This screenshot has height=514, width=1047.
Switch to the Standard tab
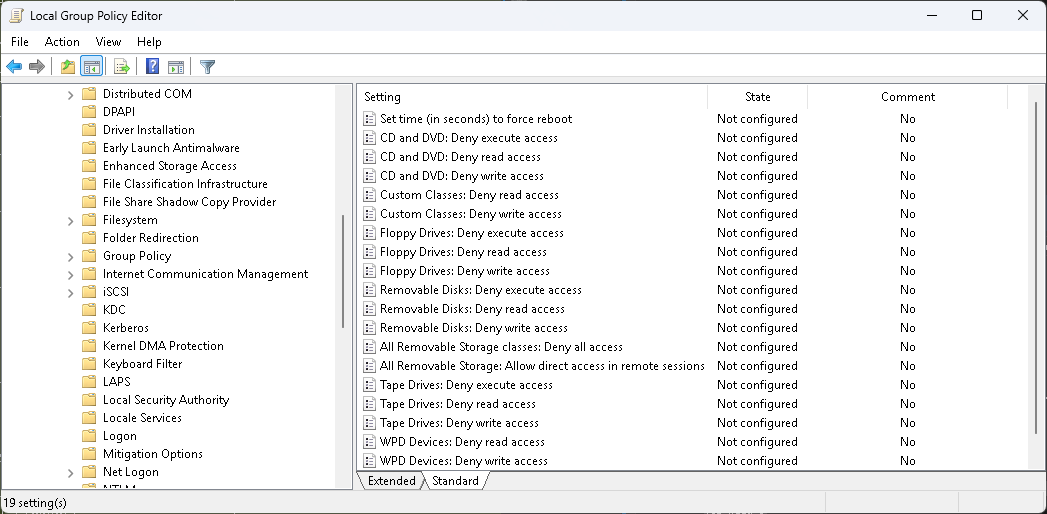pyautogui.click(x=455, y=481)
